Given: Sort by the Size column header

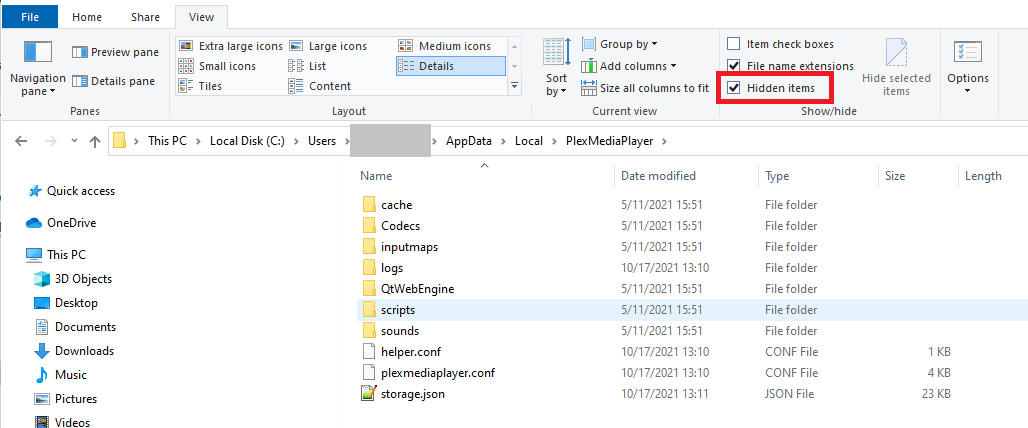Looking at the screenshot, I should point(895,176).
